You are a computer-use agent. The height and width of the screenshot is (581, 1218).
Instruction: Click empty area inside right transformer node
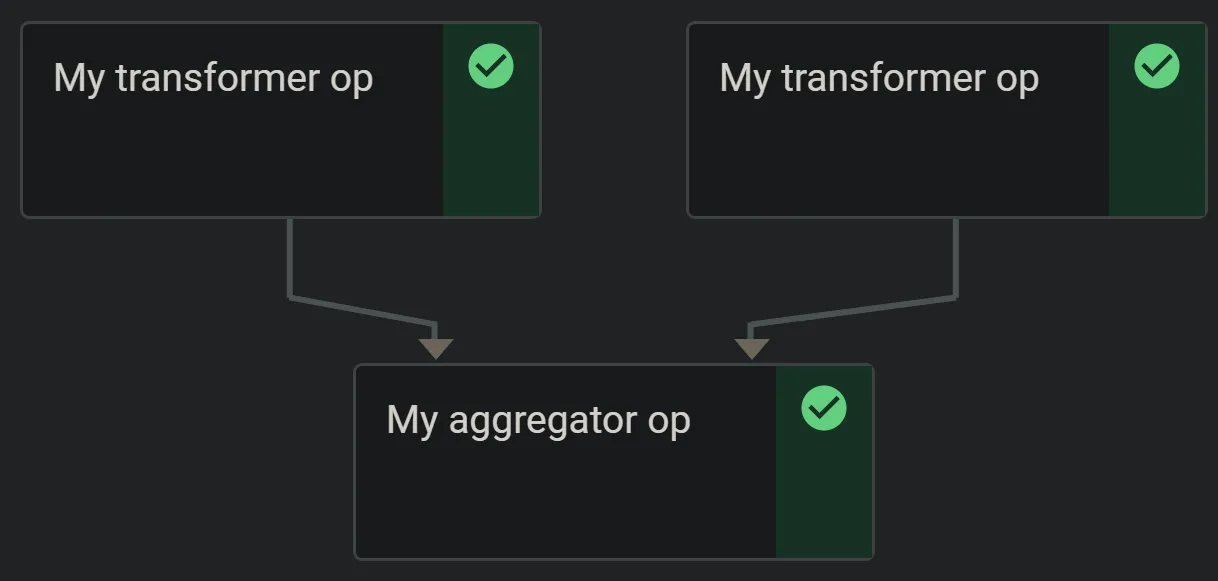click(896, 160)
